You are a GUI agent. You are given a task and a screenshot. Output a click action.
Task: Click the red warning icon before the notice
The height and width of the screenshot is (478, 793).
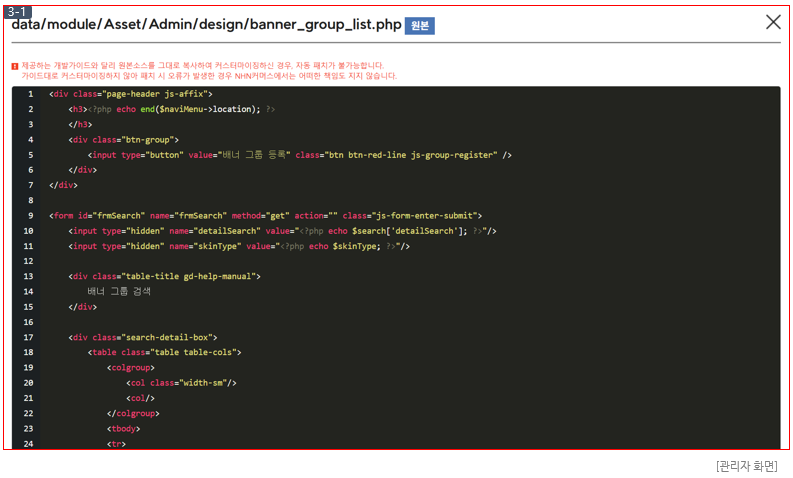[15, 66]
